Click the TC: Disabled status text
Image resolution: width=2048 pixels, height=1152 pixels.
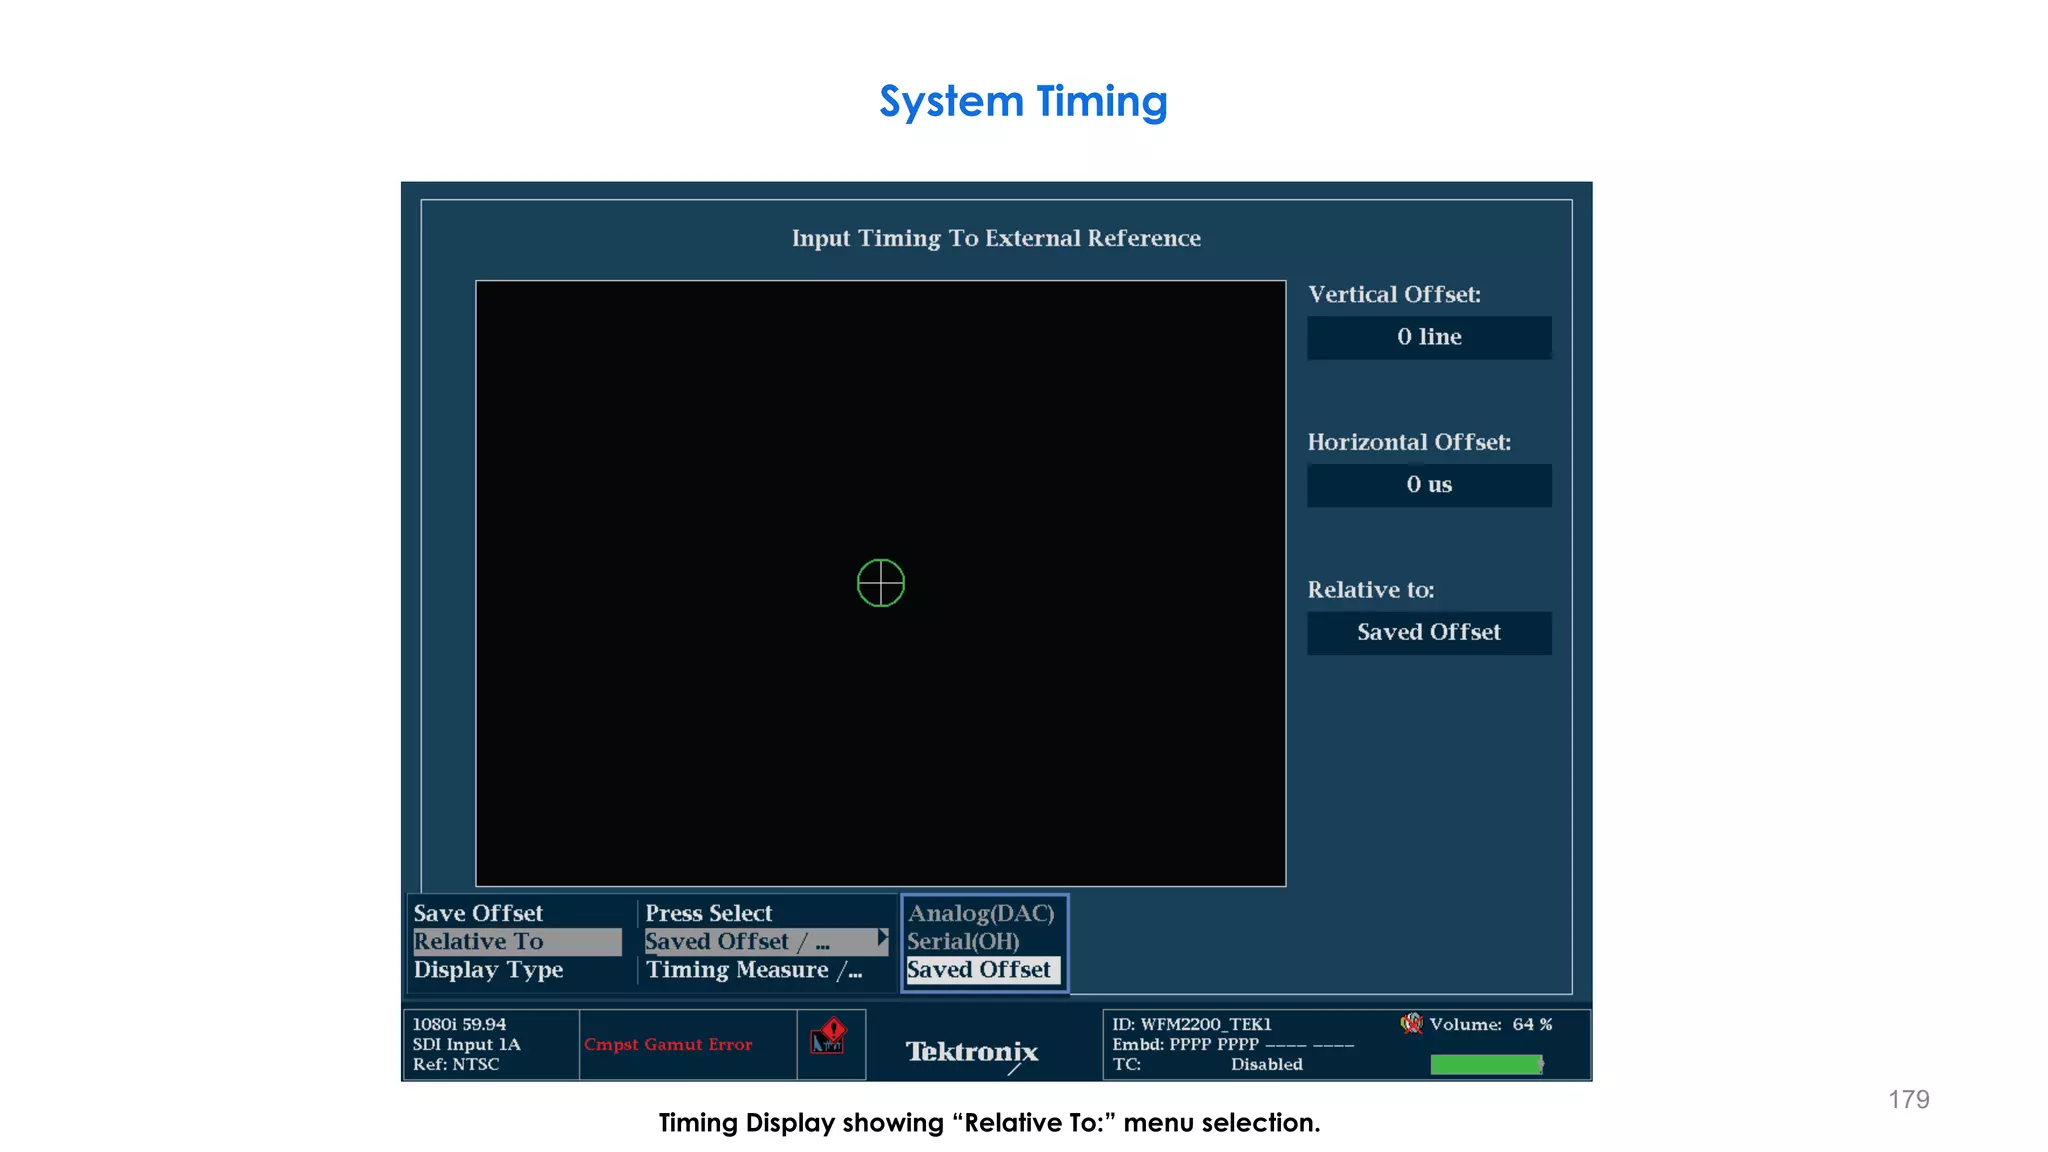(x=1207, y=1064)
